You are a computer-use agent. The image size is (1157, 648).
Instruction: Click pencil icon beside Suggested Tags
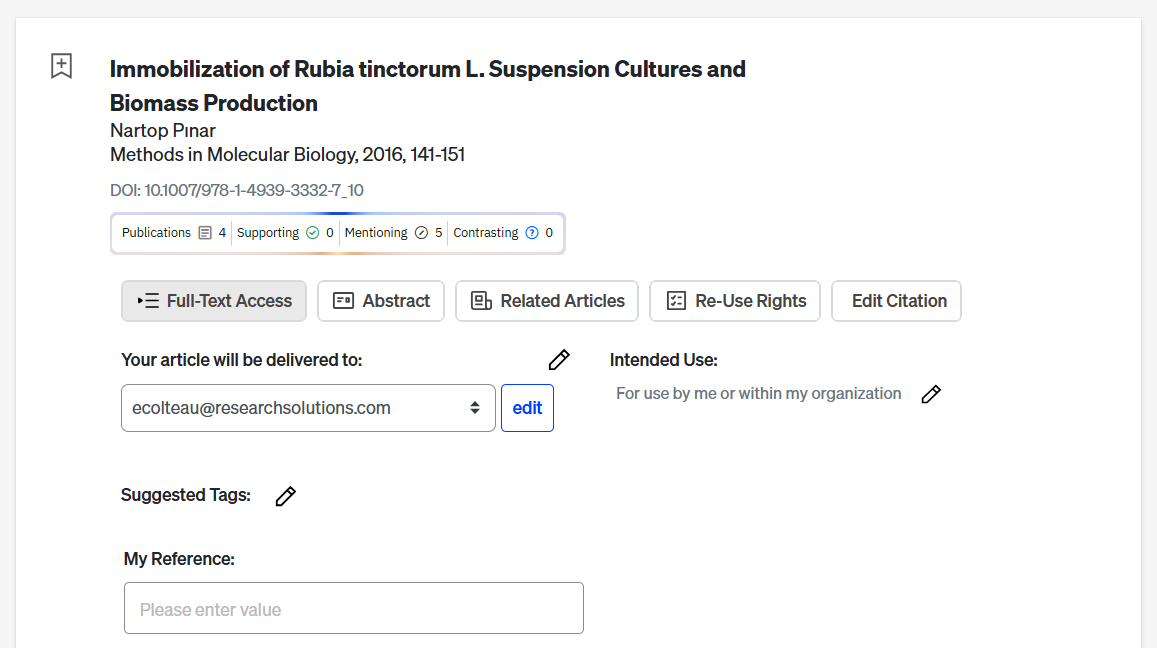pos(286,496)
